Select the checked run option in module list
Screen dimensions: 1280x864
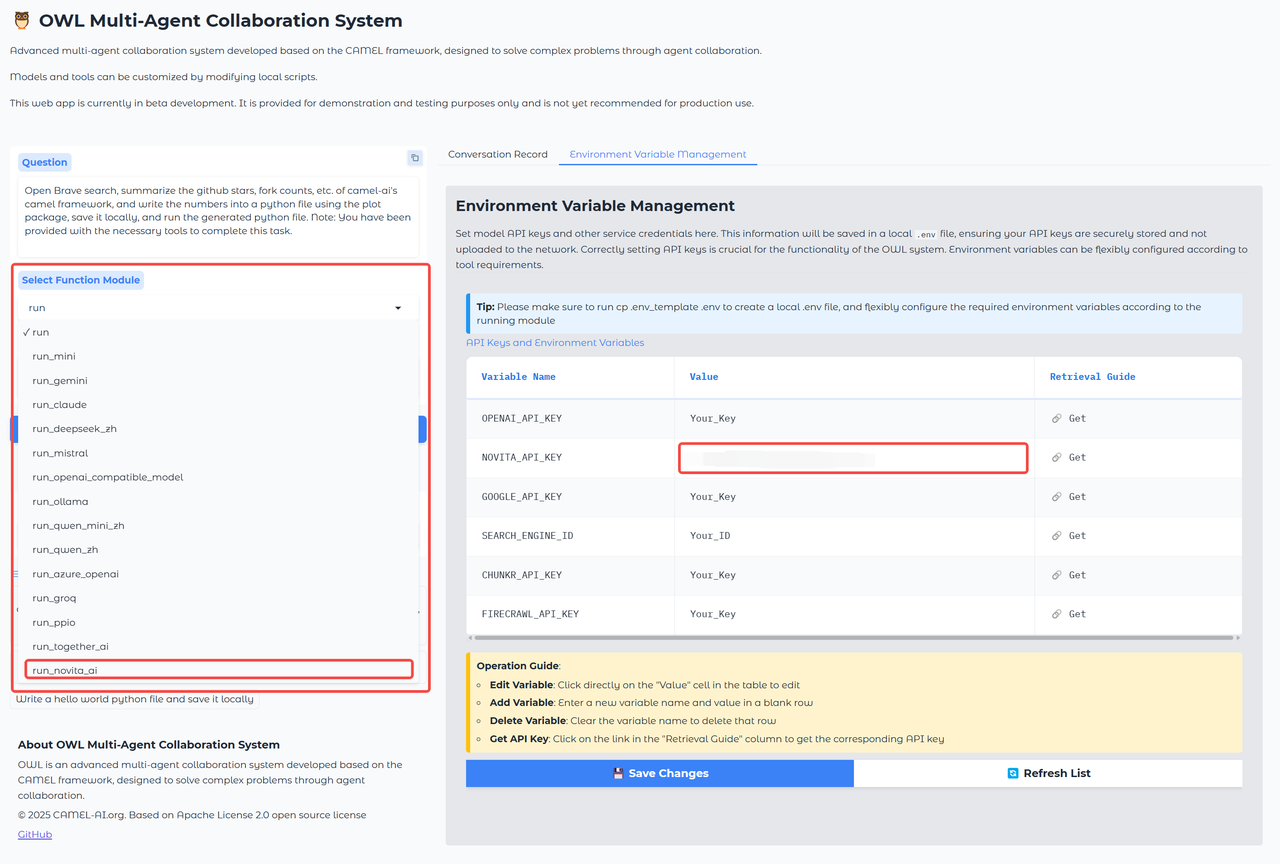pyautogui.click(x=218, y=332)
